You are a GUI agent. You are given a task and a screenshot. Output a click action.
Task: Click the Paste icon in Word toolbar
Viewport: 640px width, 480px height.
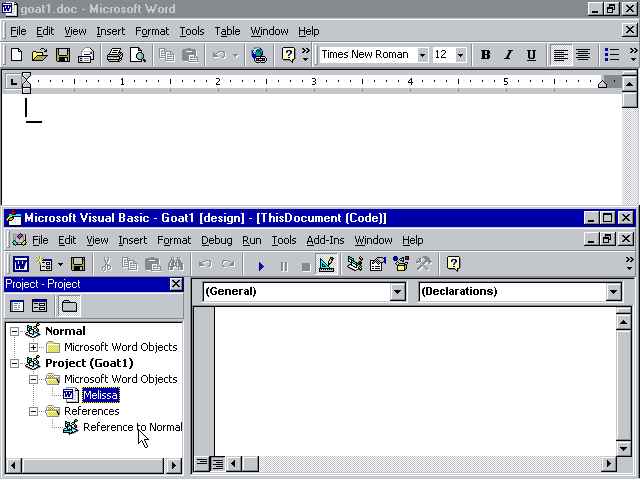[x=190, y=55]
